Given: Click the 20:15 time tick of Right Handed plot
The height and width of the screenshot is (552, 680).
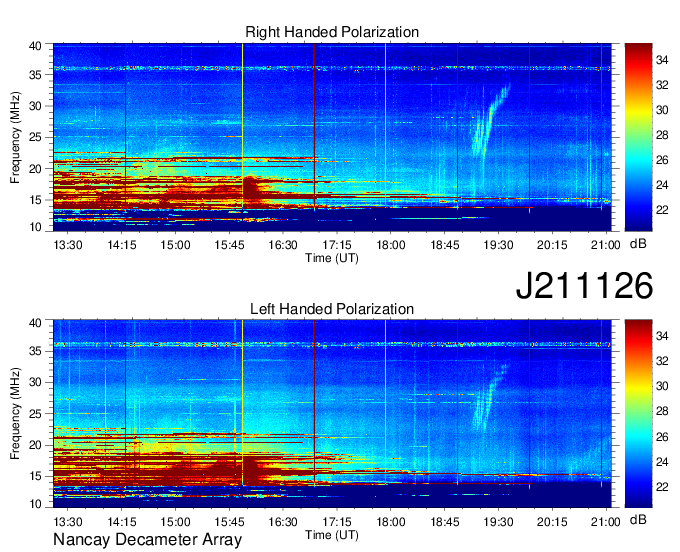Looking at the screenshot, I should (x=552, y=245).
